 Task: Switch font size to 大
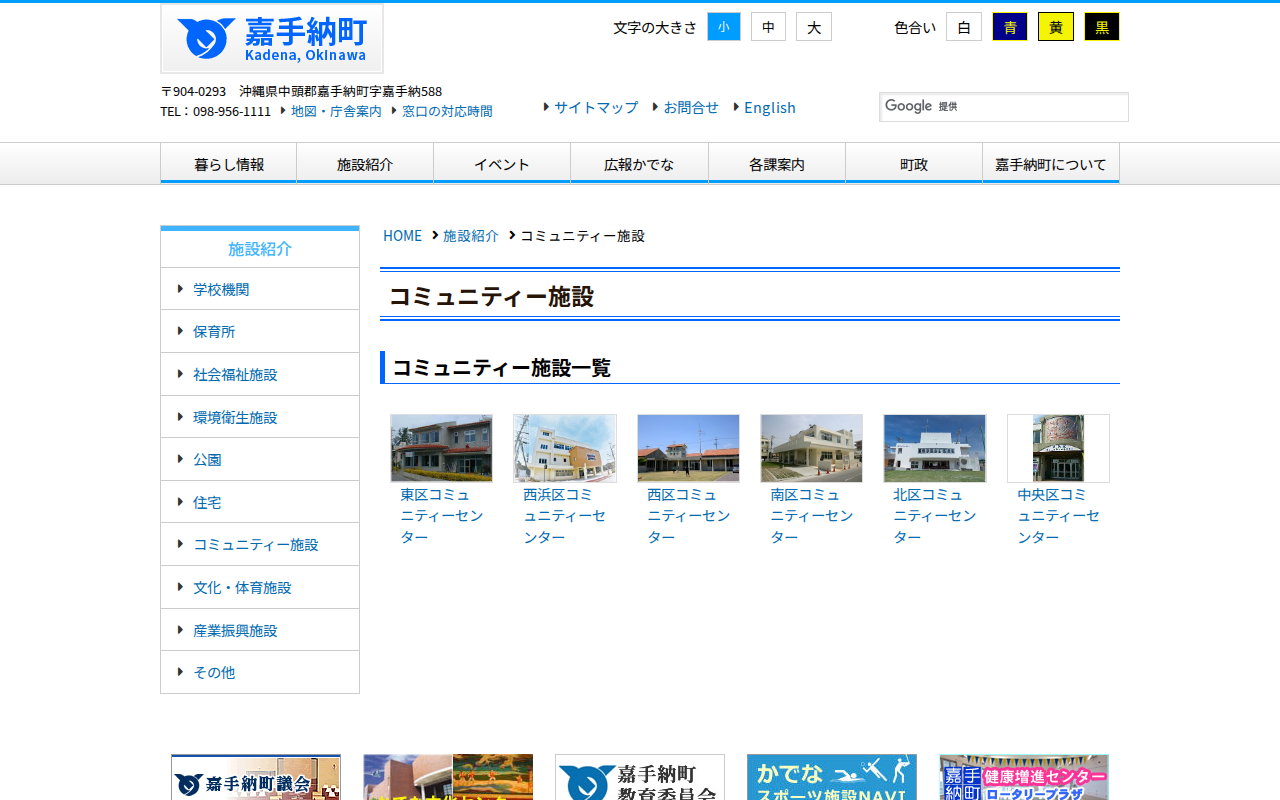coord(813,26)
